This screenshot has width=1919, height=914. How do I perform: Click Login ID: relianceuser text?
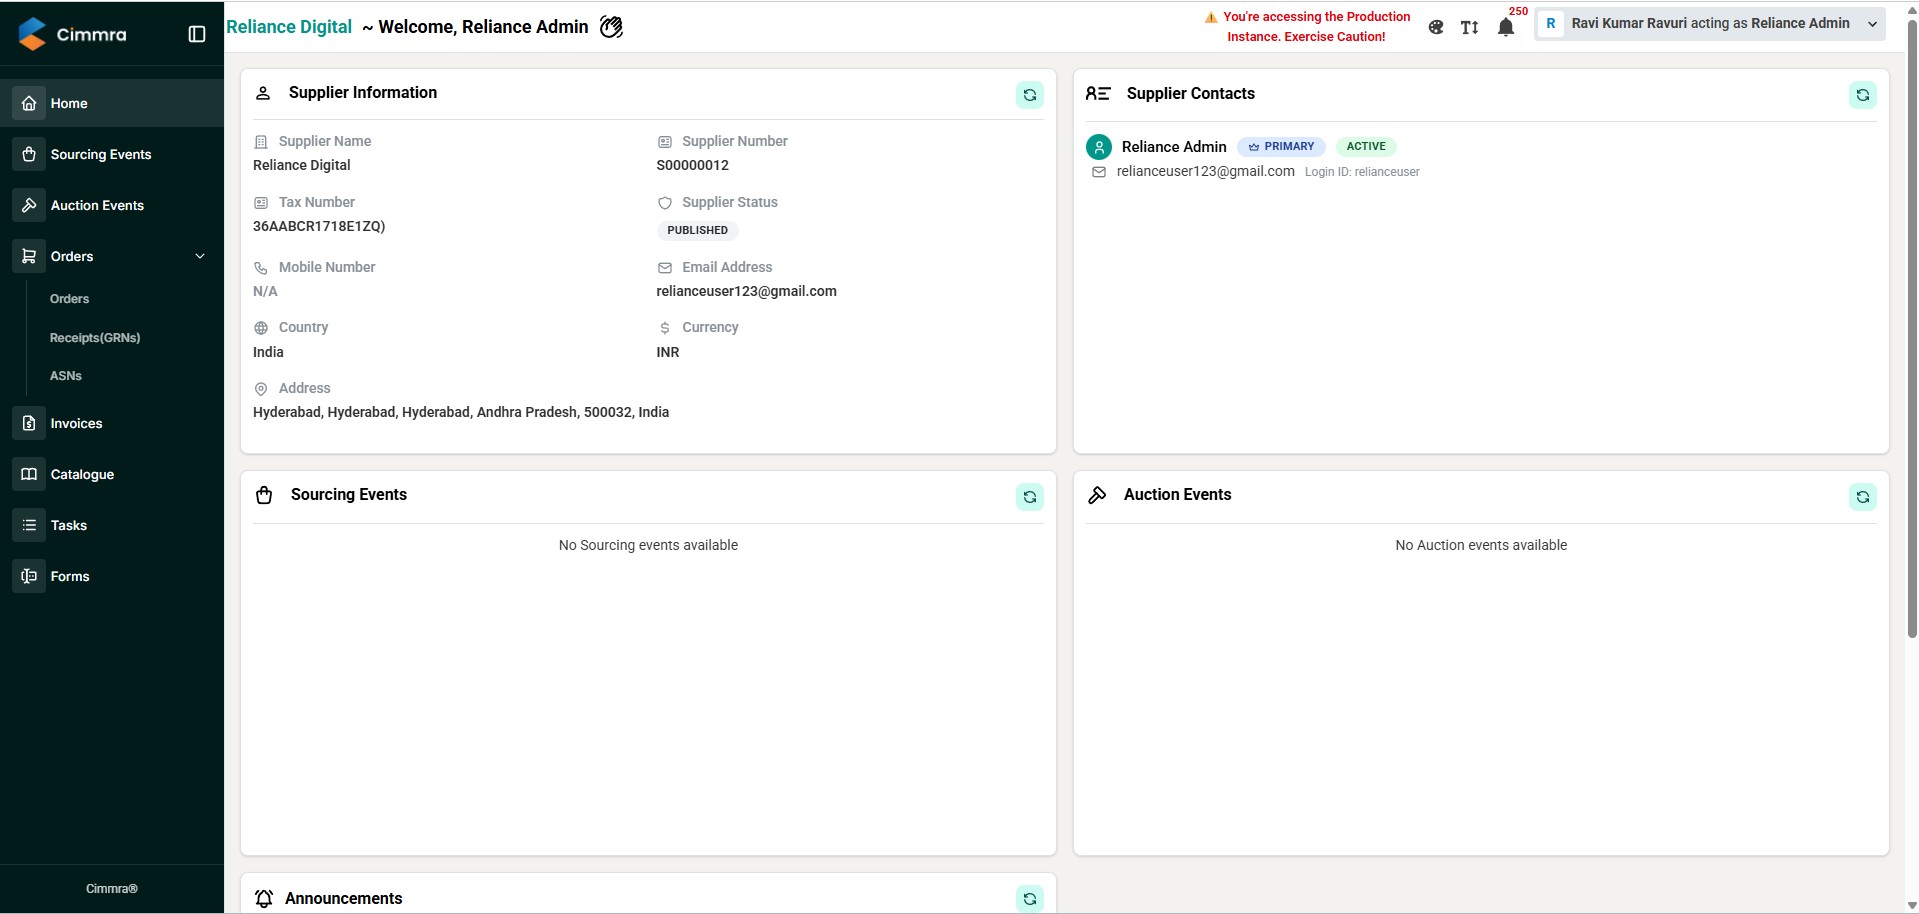point(1362,172)
